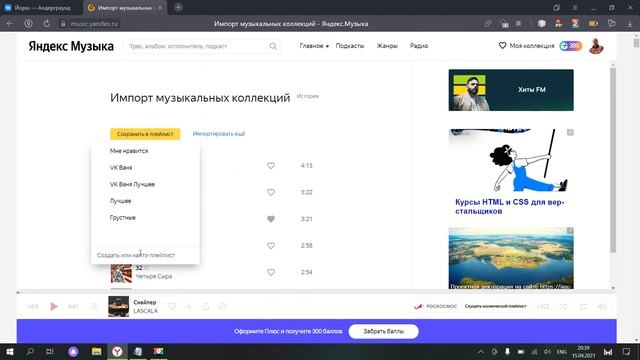640x360 pixels.
Task: Open the browser hamburger menu icon
Action: (x=574, y=8)
